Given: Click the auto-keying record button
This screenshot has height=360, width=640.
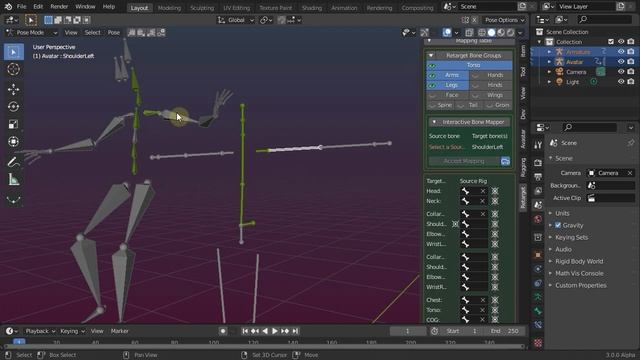Looking at the screenshot, I should [x=222, y=331].
